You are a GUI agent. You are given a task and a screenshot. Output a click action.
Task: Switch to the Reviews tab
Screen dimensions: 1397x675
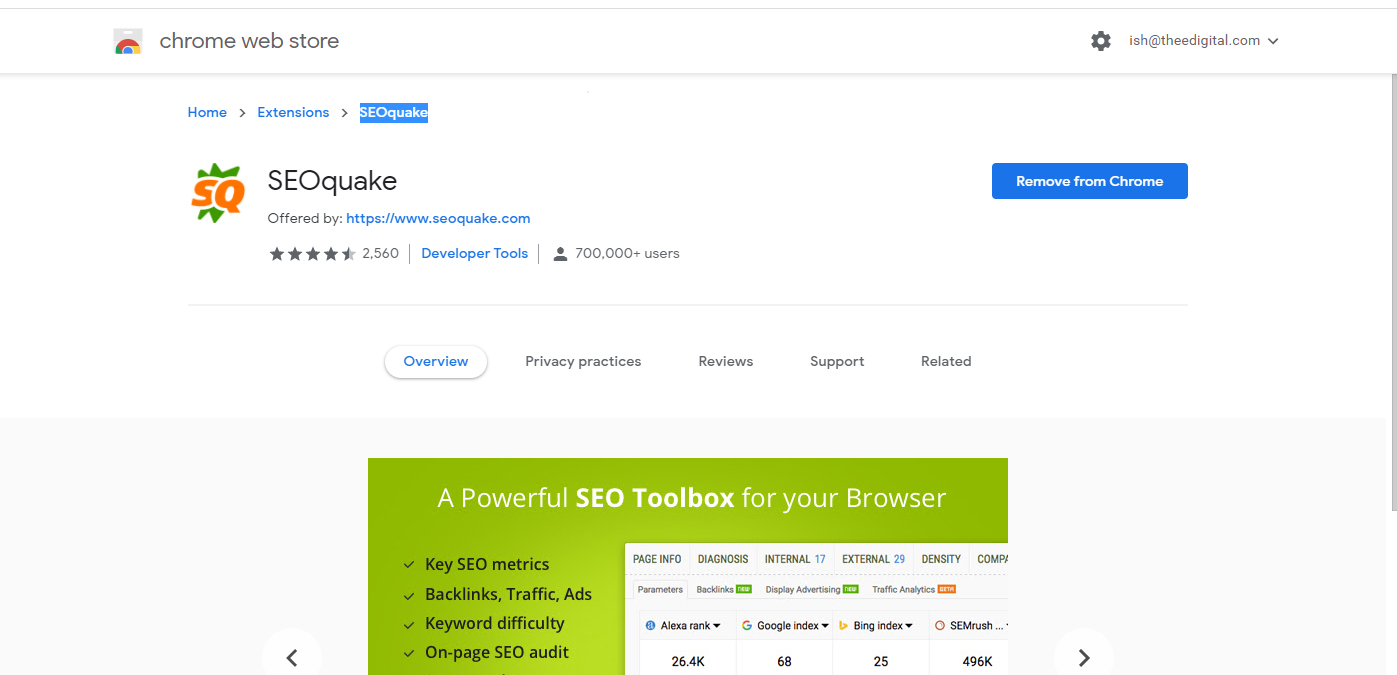tap(725, 361)
